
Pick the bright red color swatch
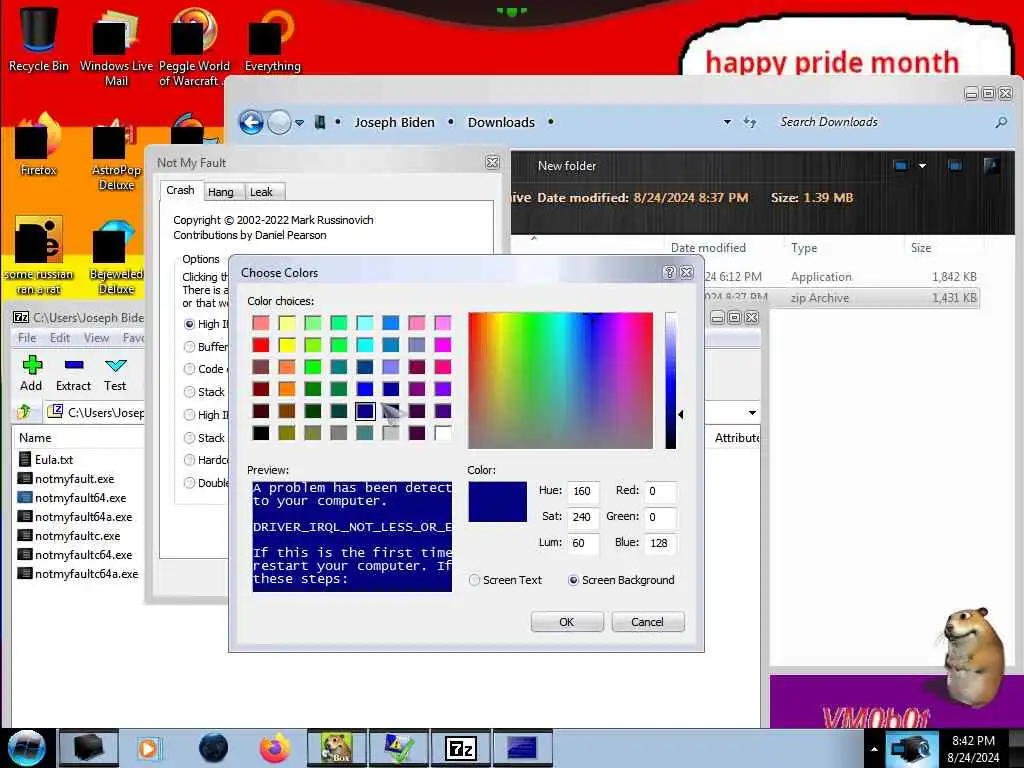(x=261, y=344)
